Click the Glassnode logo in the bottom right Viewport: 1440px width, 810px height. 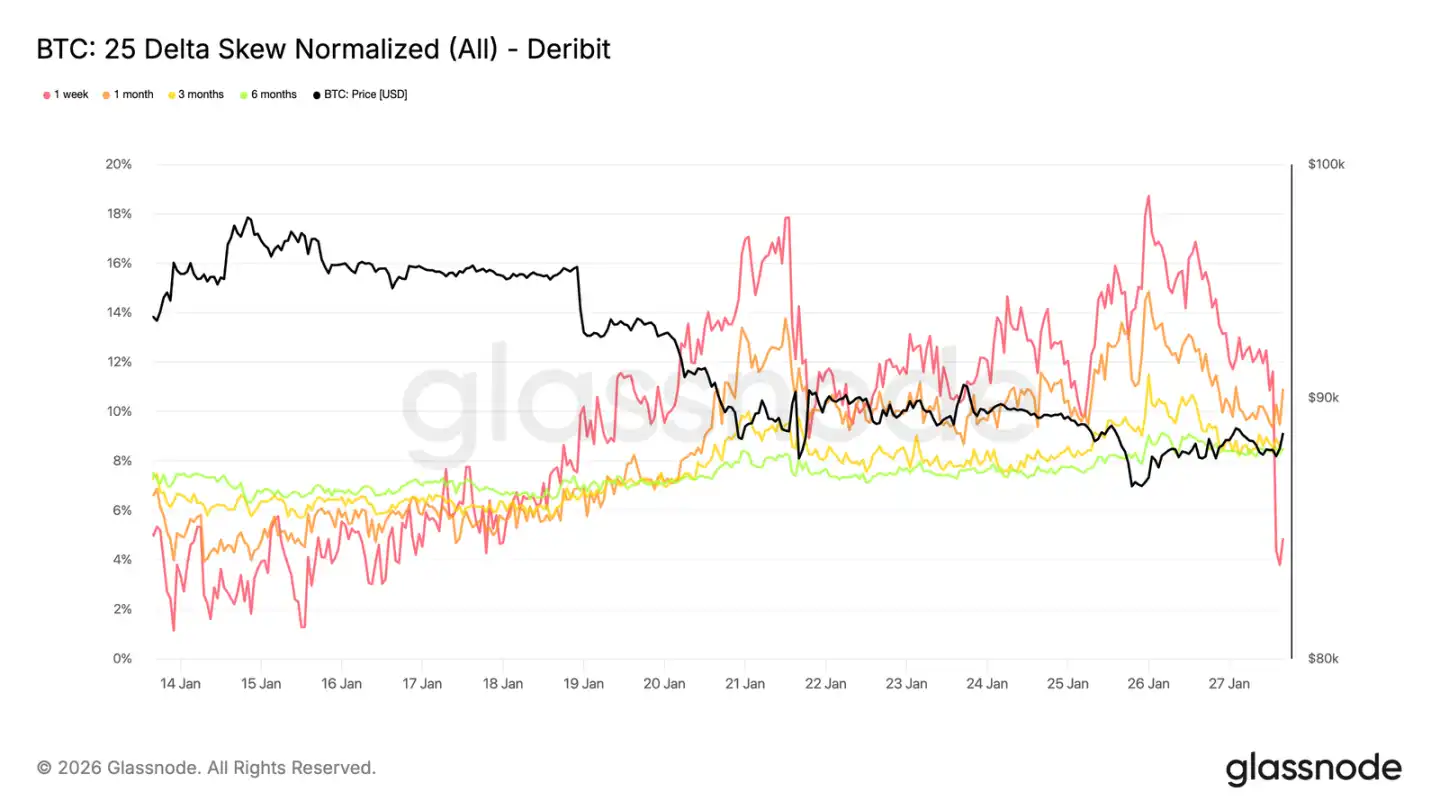tap(1313, 768)
